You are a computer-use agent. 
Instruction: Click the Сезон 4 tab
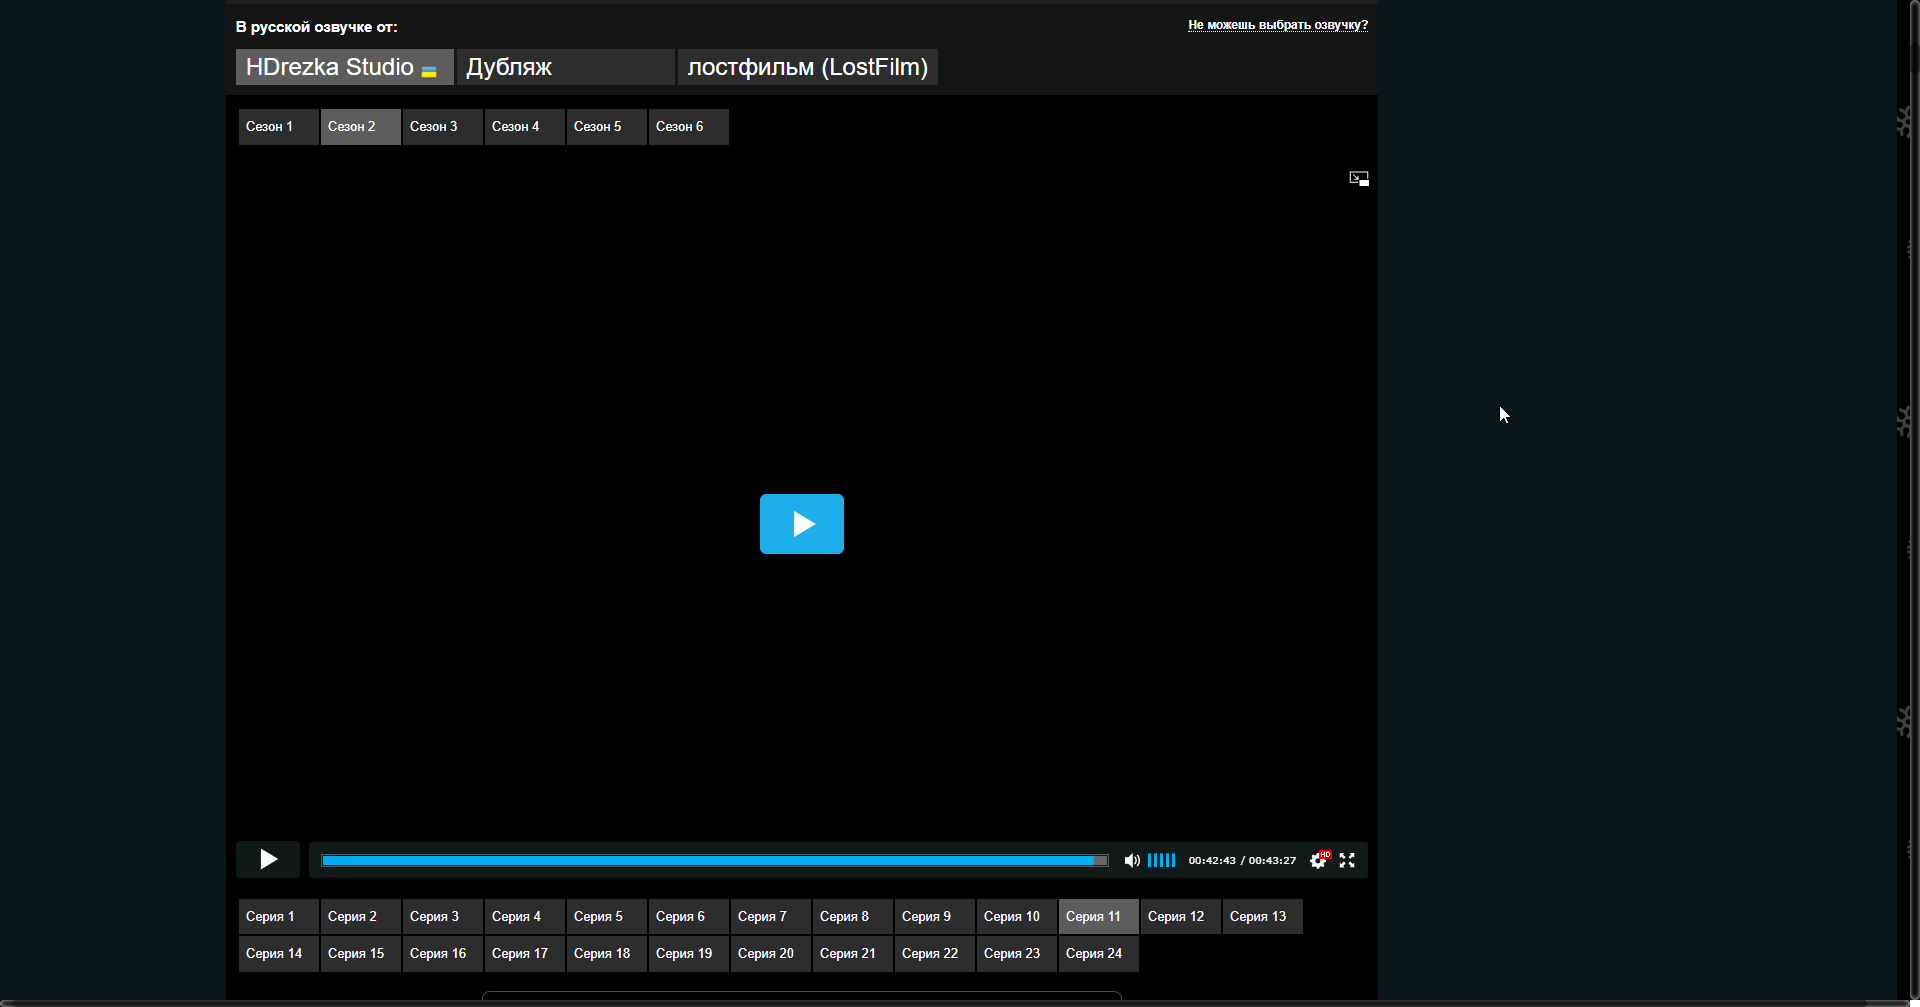point(523,127)
